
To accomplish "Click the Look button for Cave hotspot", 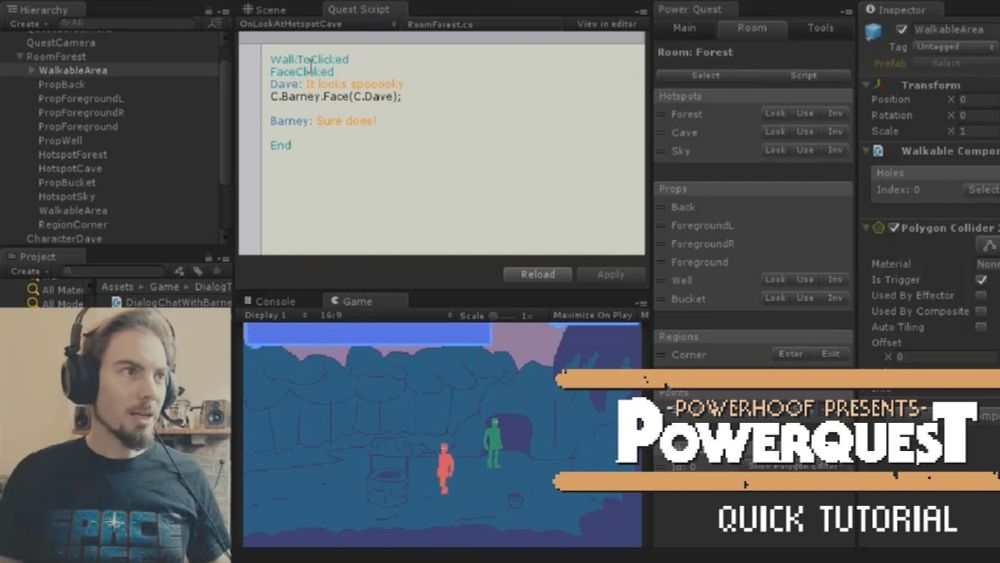I will click(775, 132).
